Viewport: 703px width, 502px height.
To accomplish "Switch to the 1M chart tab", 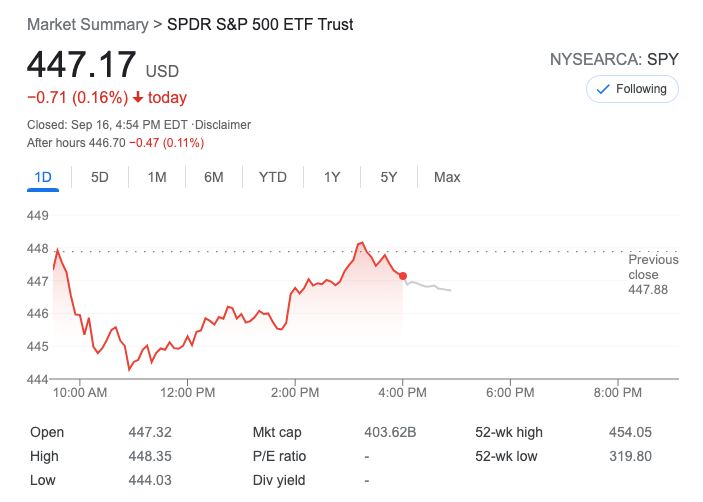I will (x=157, y=177).
